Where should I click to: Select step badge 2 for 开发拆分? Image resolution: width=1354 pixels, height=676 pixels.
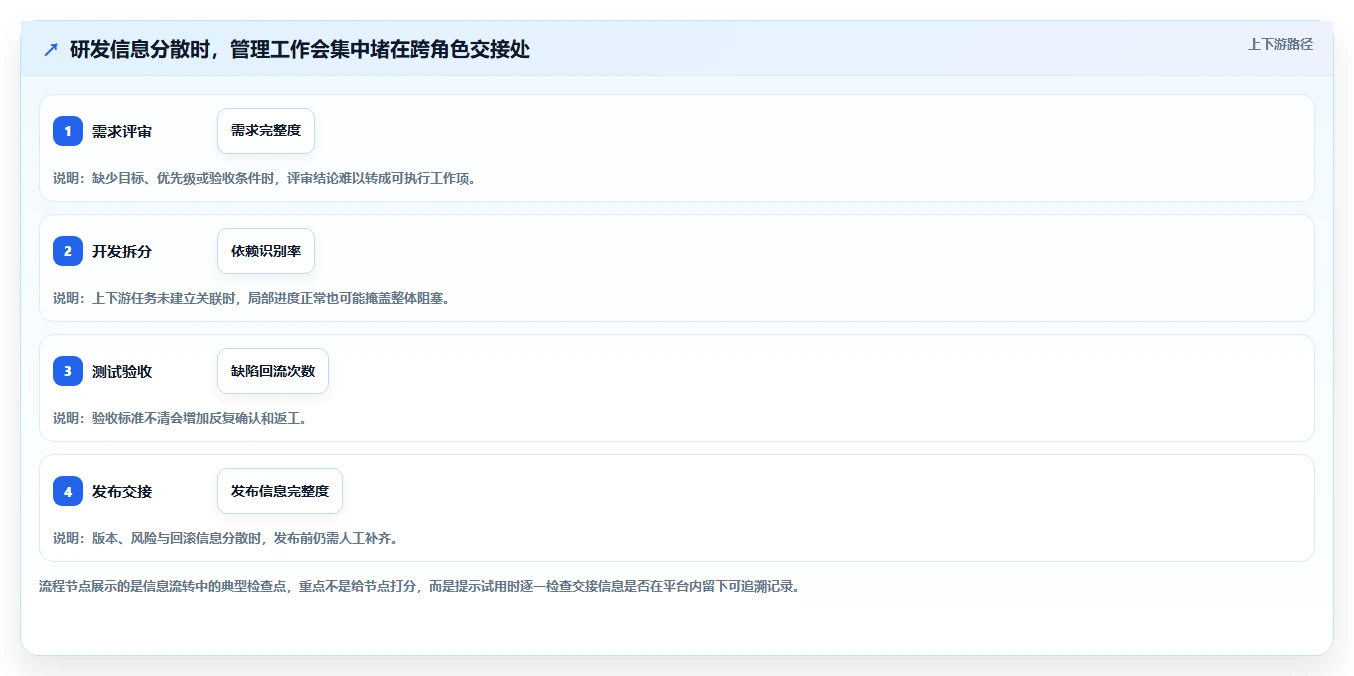tap(68, 251)
